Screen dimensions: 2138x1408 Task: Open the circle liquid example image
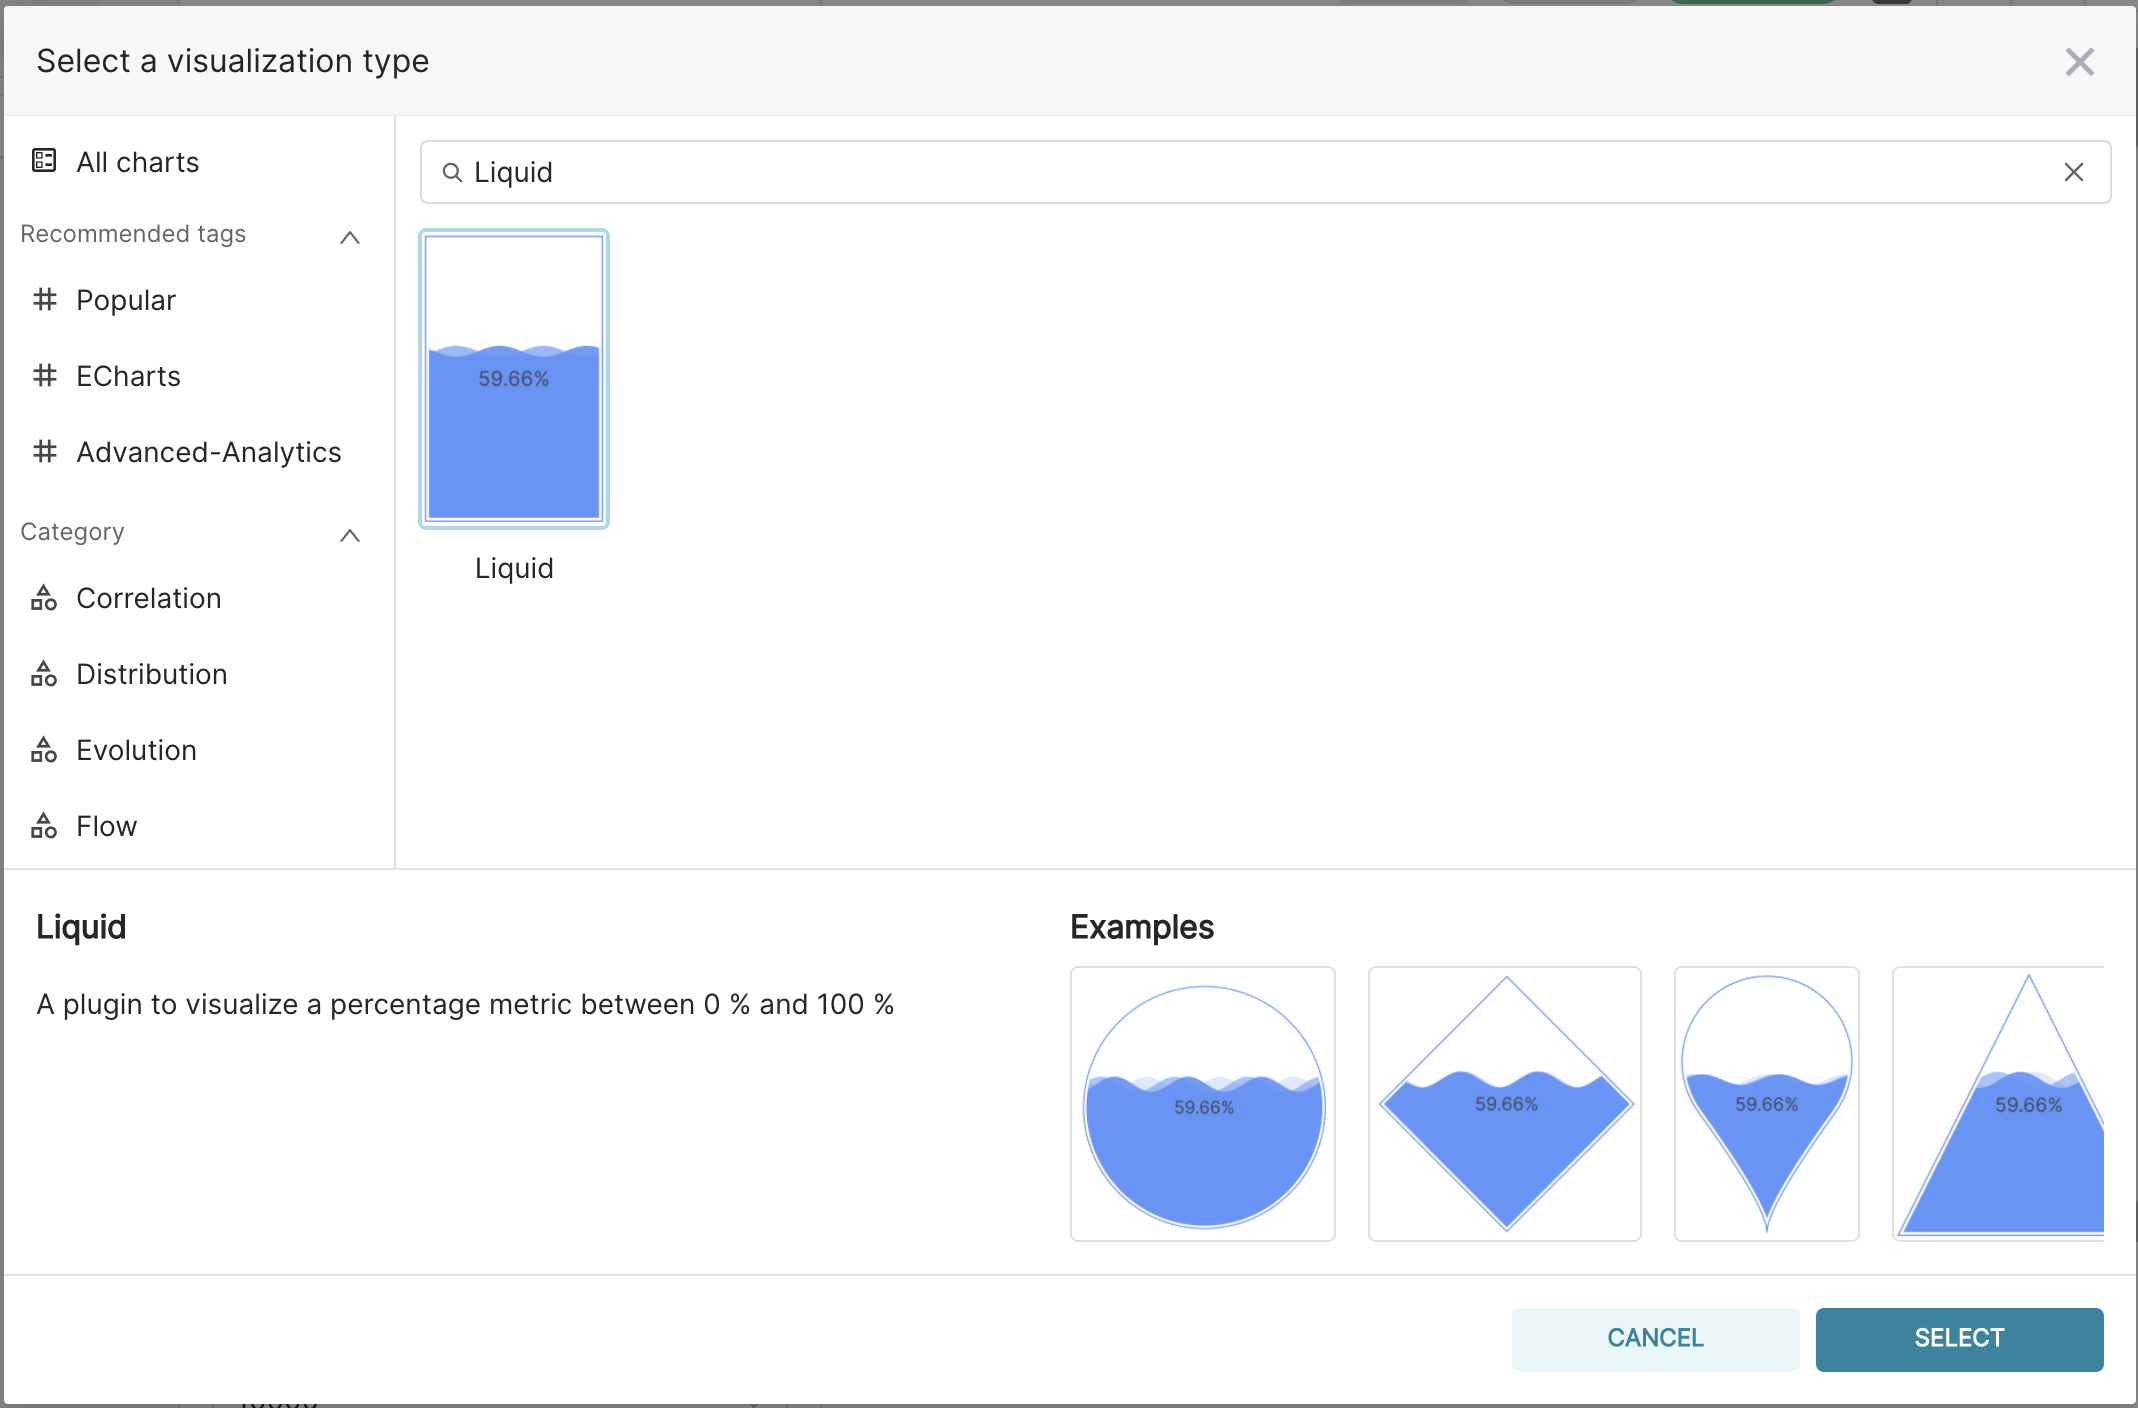(1203, 1104)
